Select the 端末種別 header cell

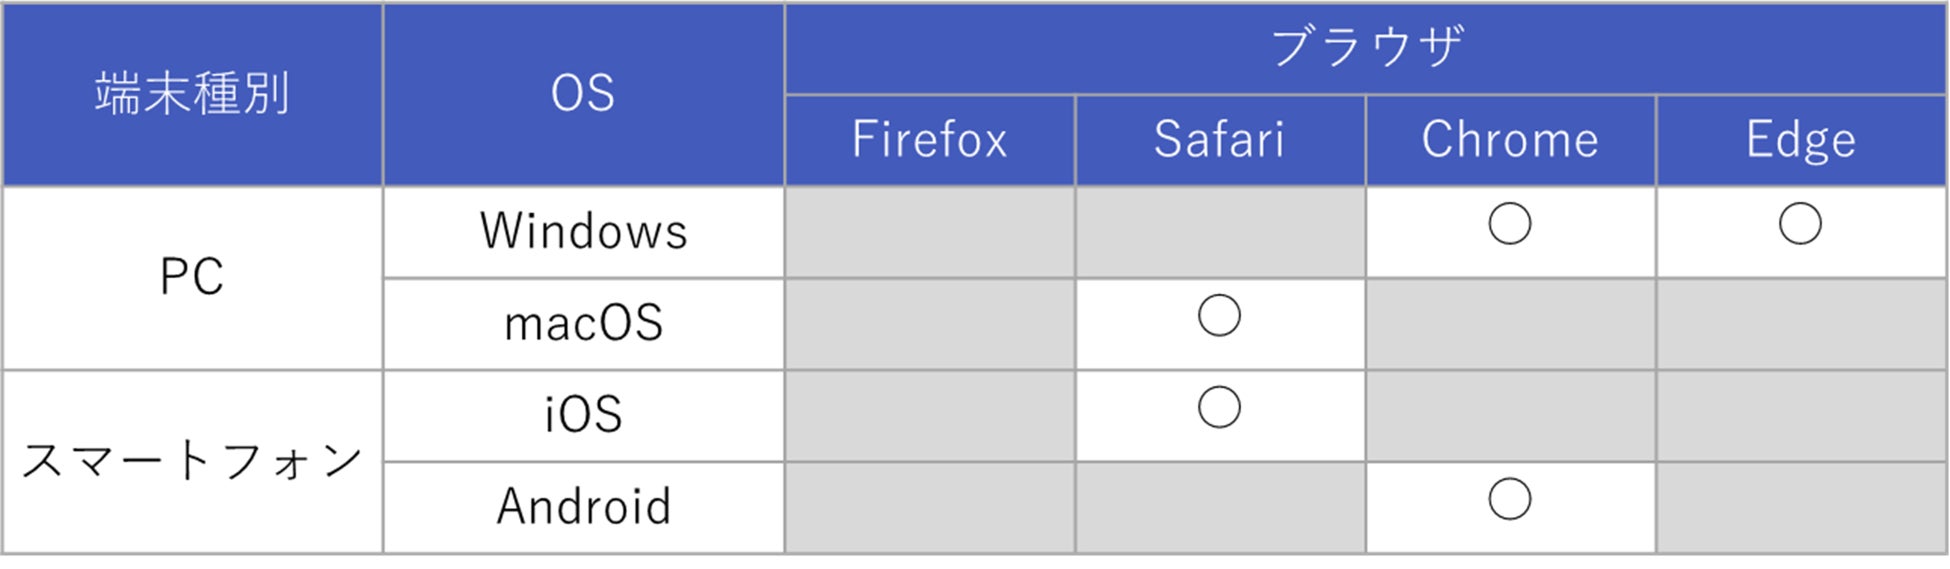point(192,94)
